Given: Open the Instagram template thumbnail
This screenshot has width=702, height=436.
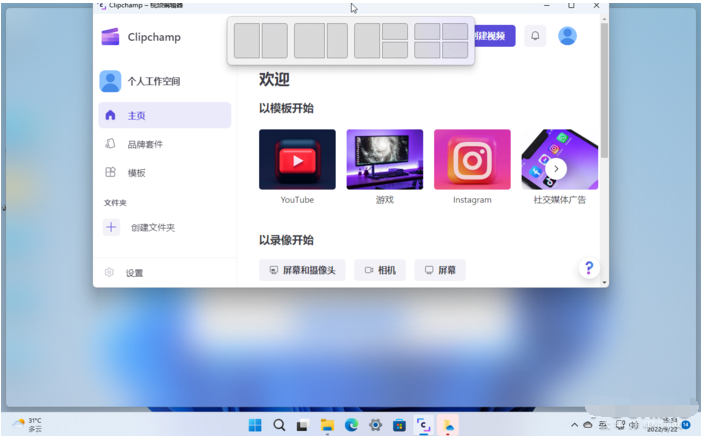Looking at the screenshot, I should [x=472, y=159].
